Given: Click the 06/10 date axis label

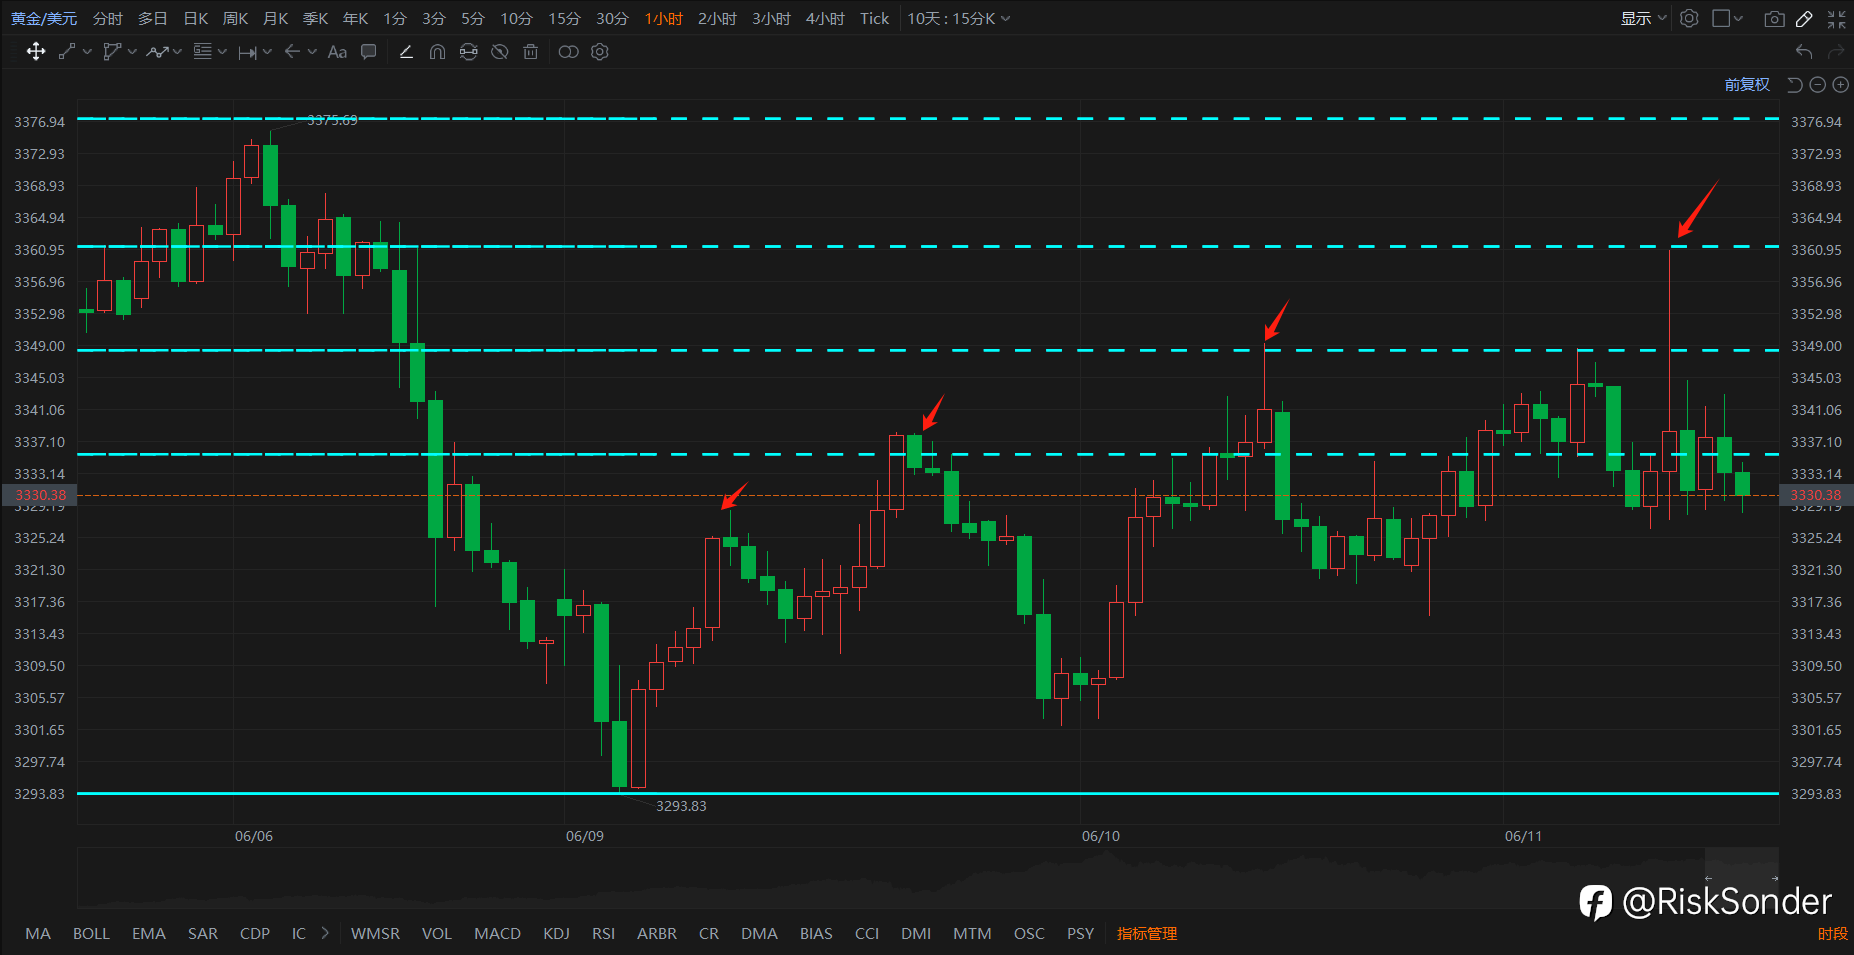Looking at the screenshot, I should [1101, 836].
